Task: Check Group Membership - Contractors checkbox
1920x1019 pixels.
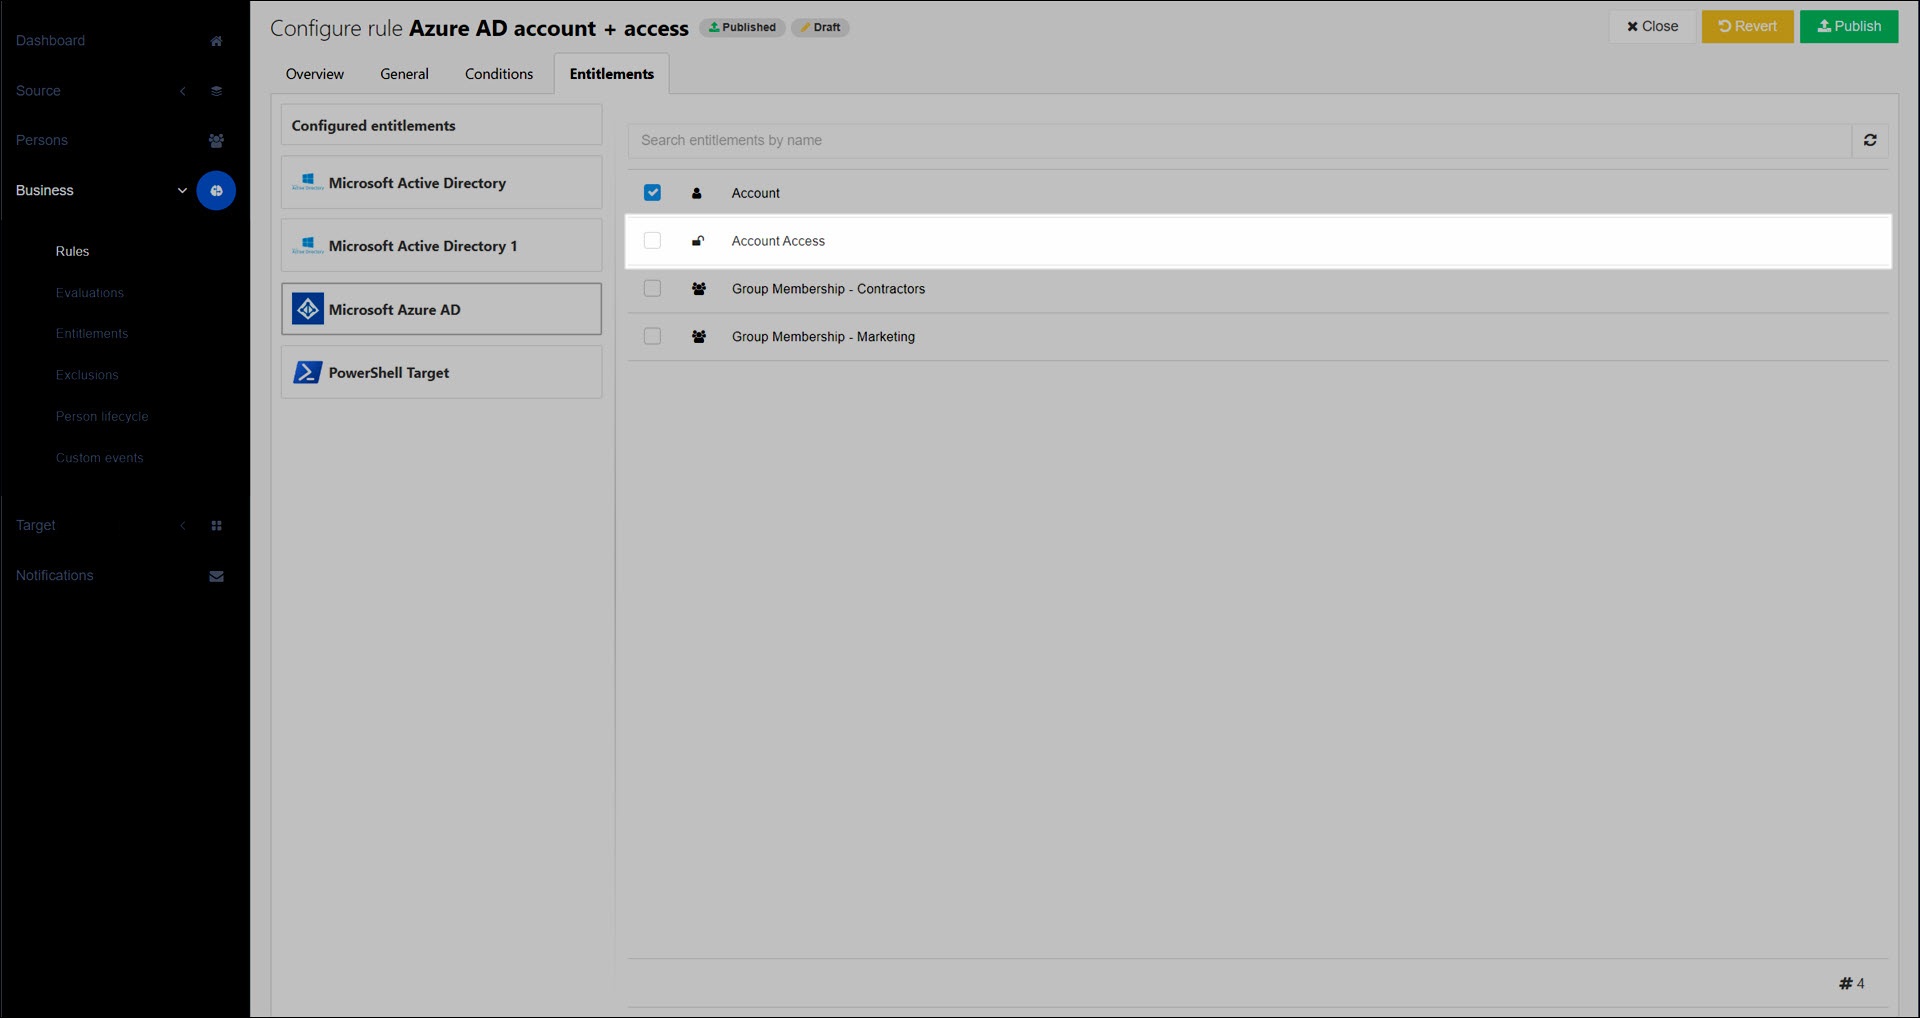Action: pyautogui.click(x=652, y=289)
